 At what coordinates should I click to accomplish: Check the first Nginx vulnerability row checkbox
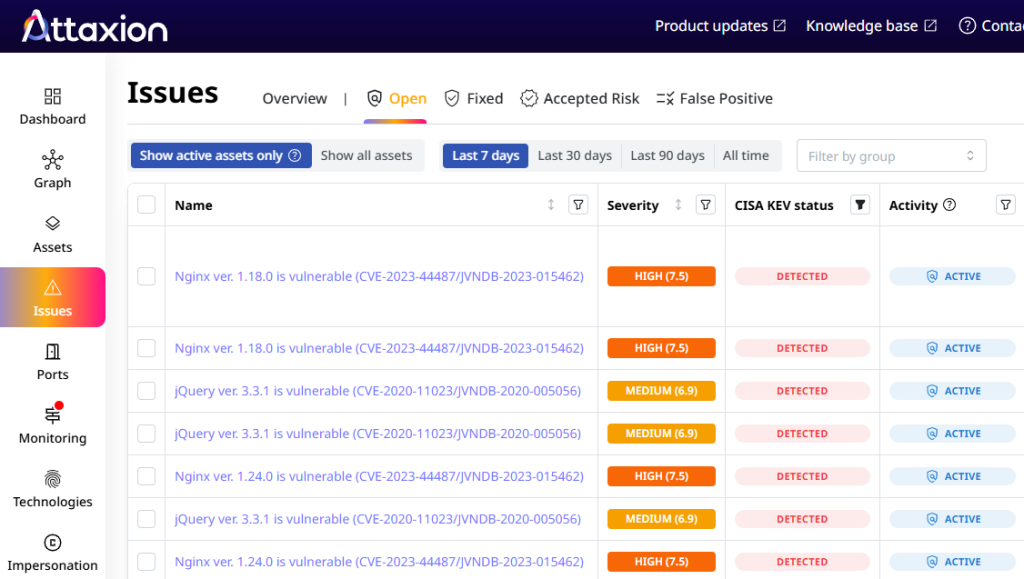point(146,276)
